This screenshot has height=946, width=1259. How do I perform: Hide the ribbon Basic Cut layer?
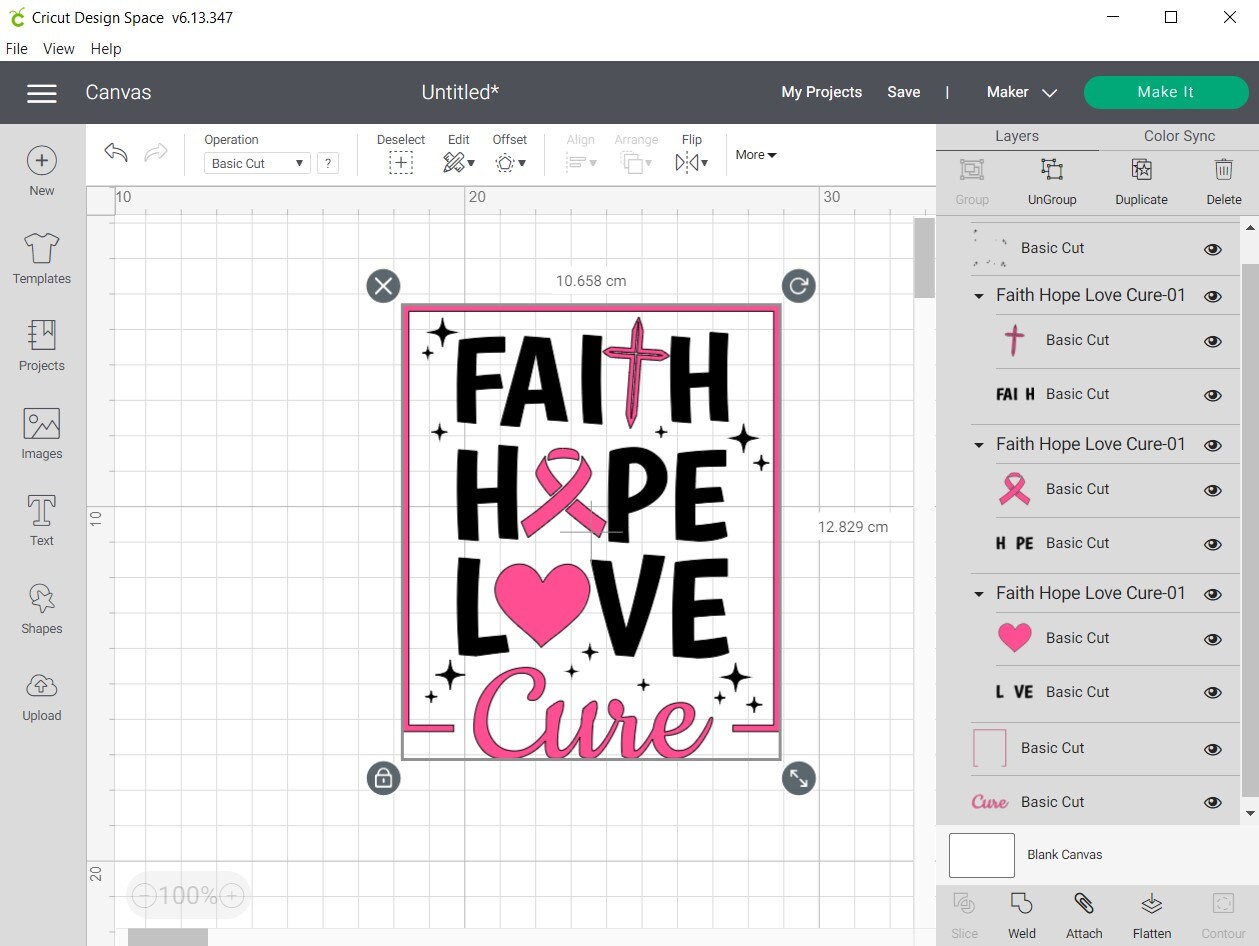pos(1212,490)
